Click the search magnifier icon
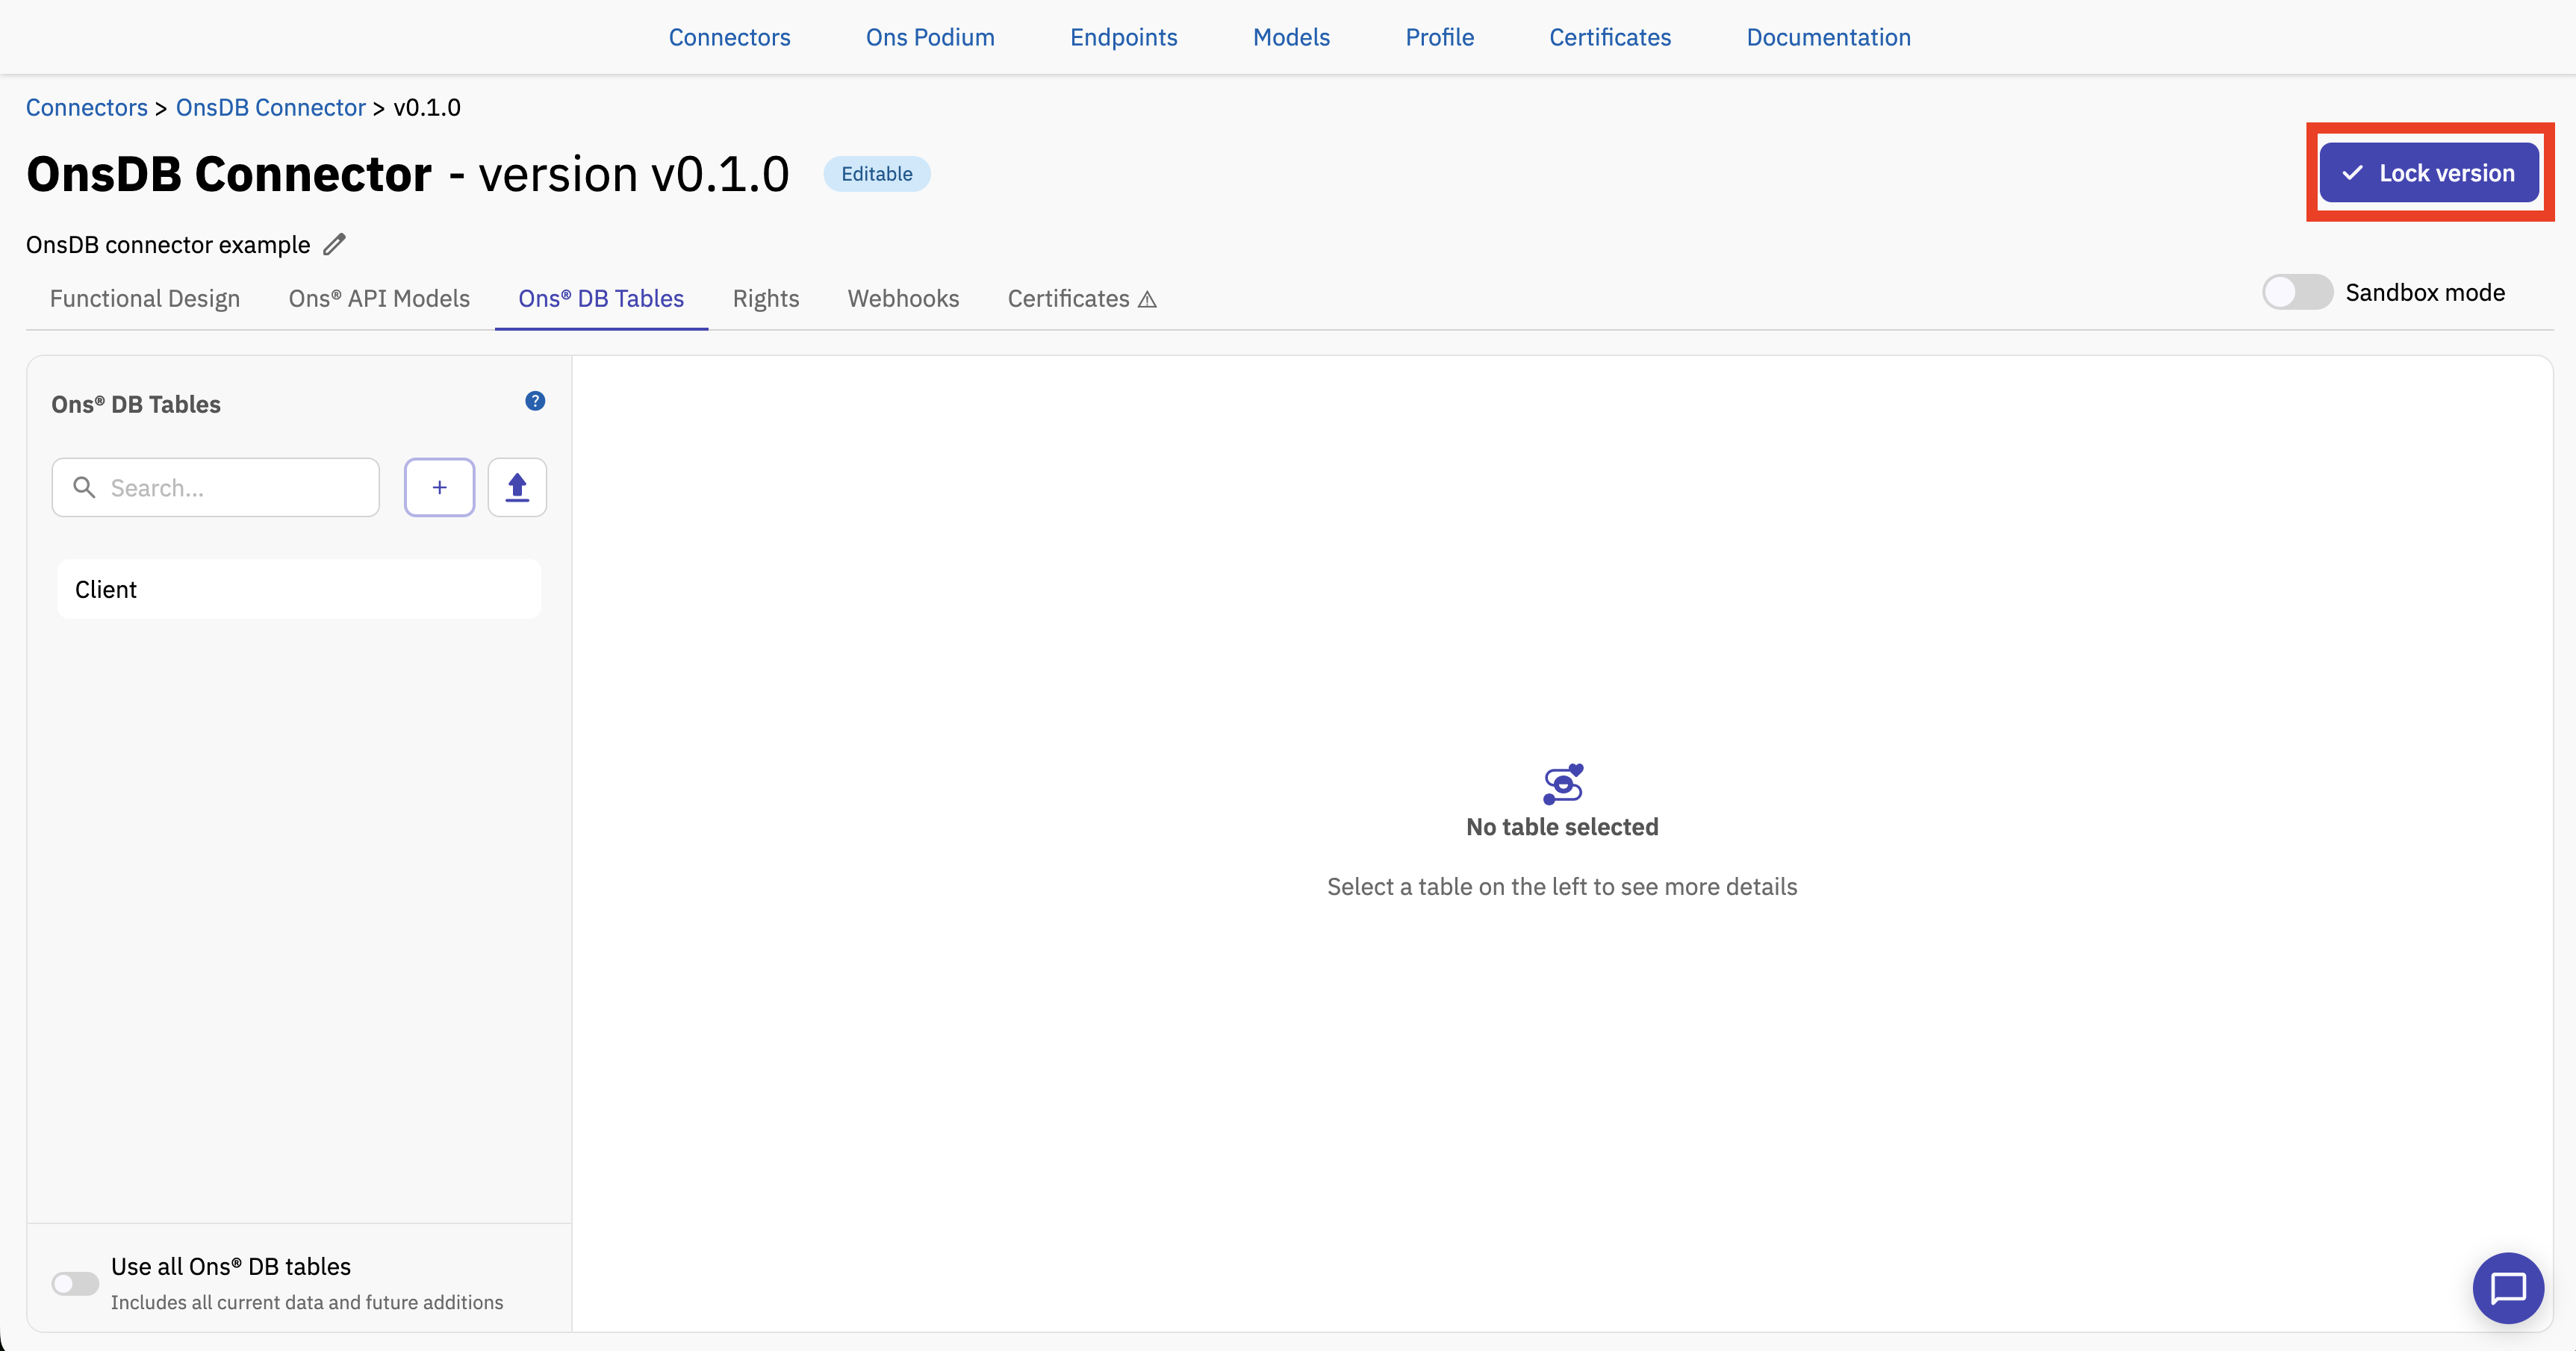The image size is (2576, 1351). (x=85, y=487)
